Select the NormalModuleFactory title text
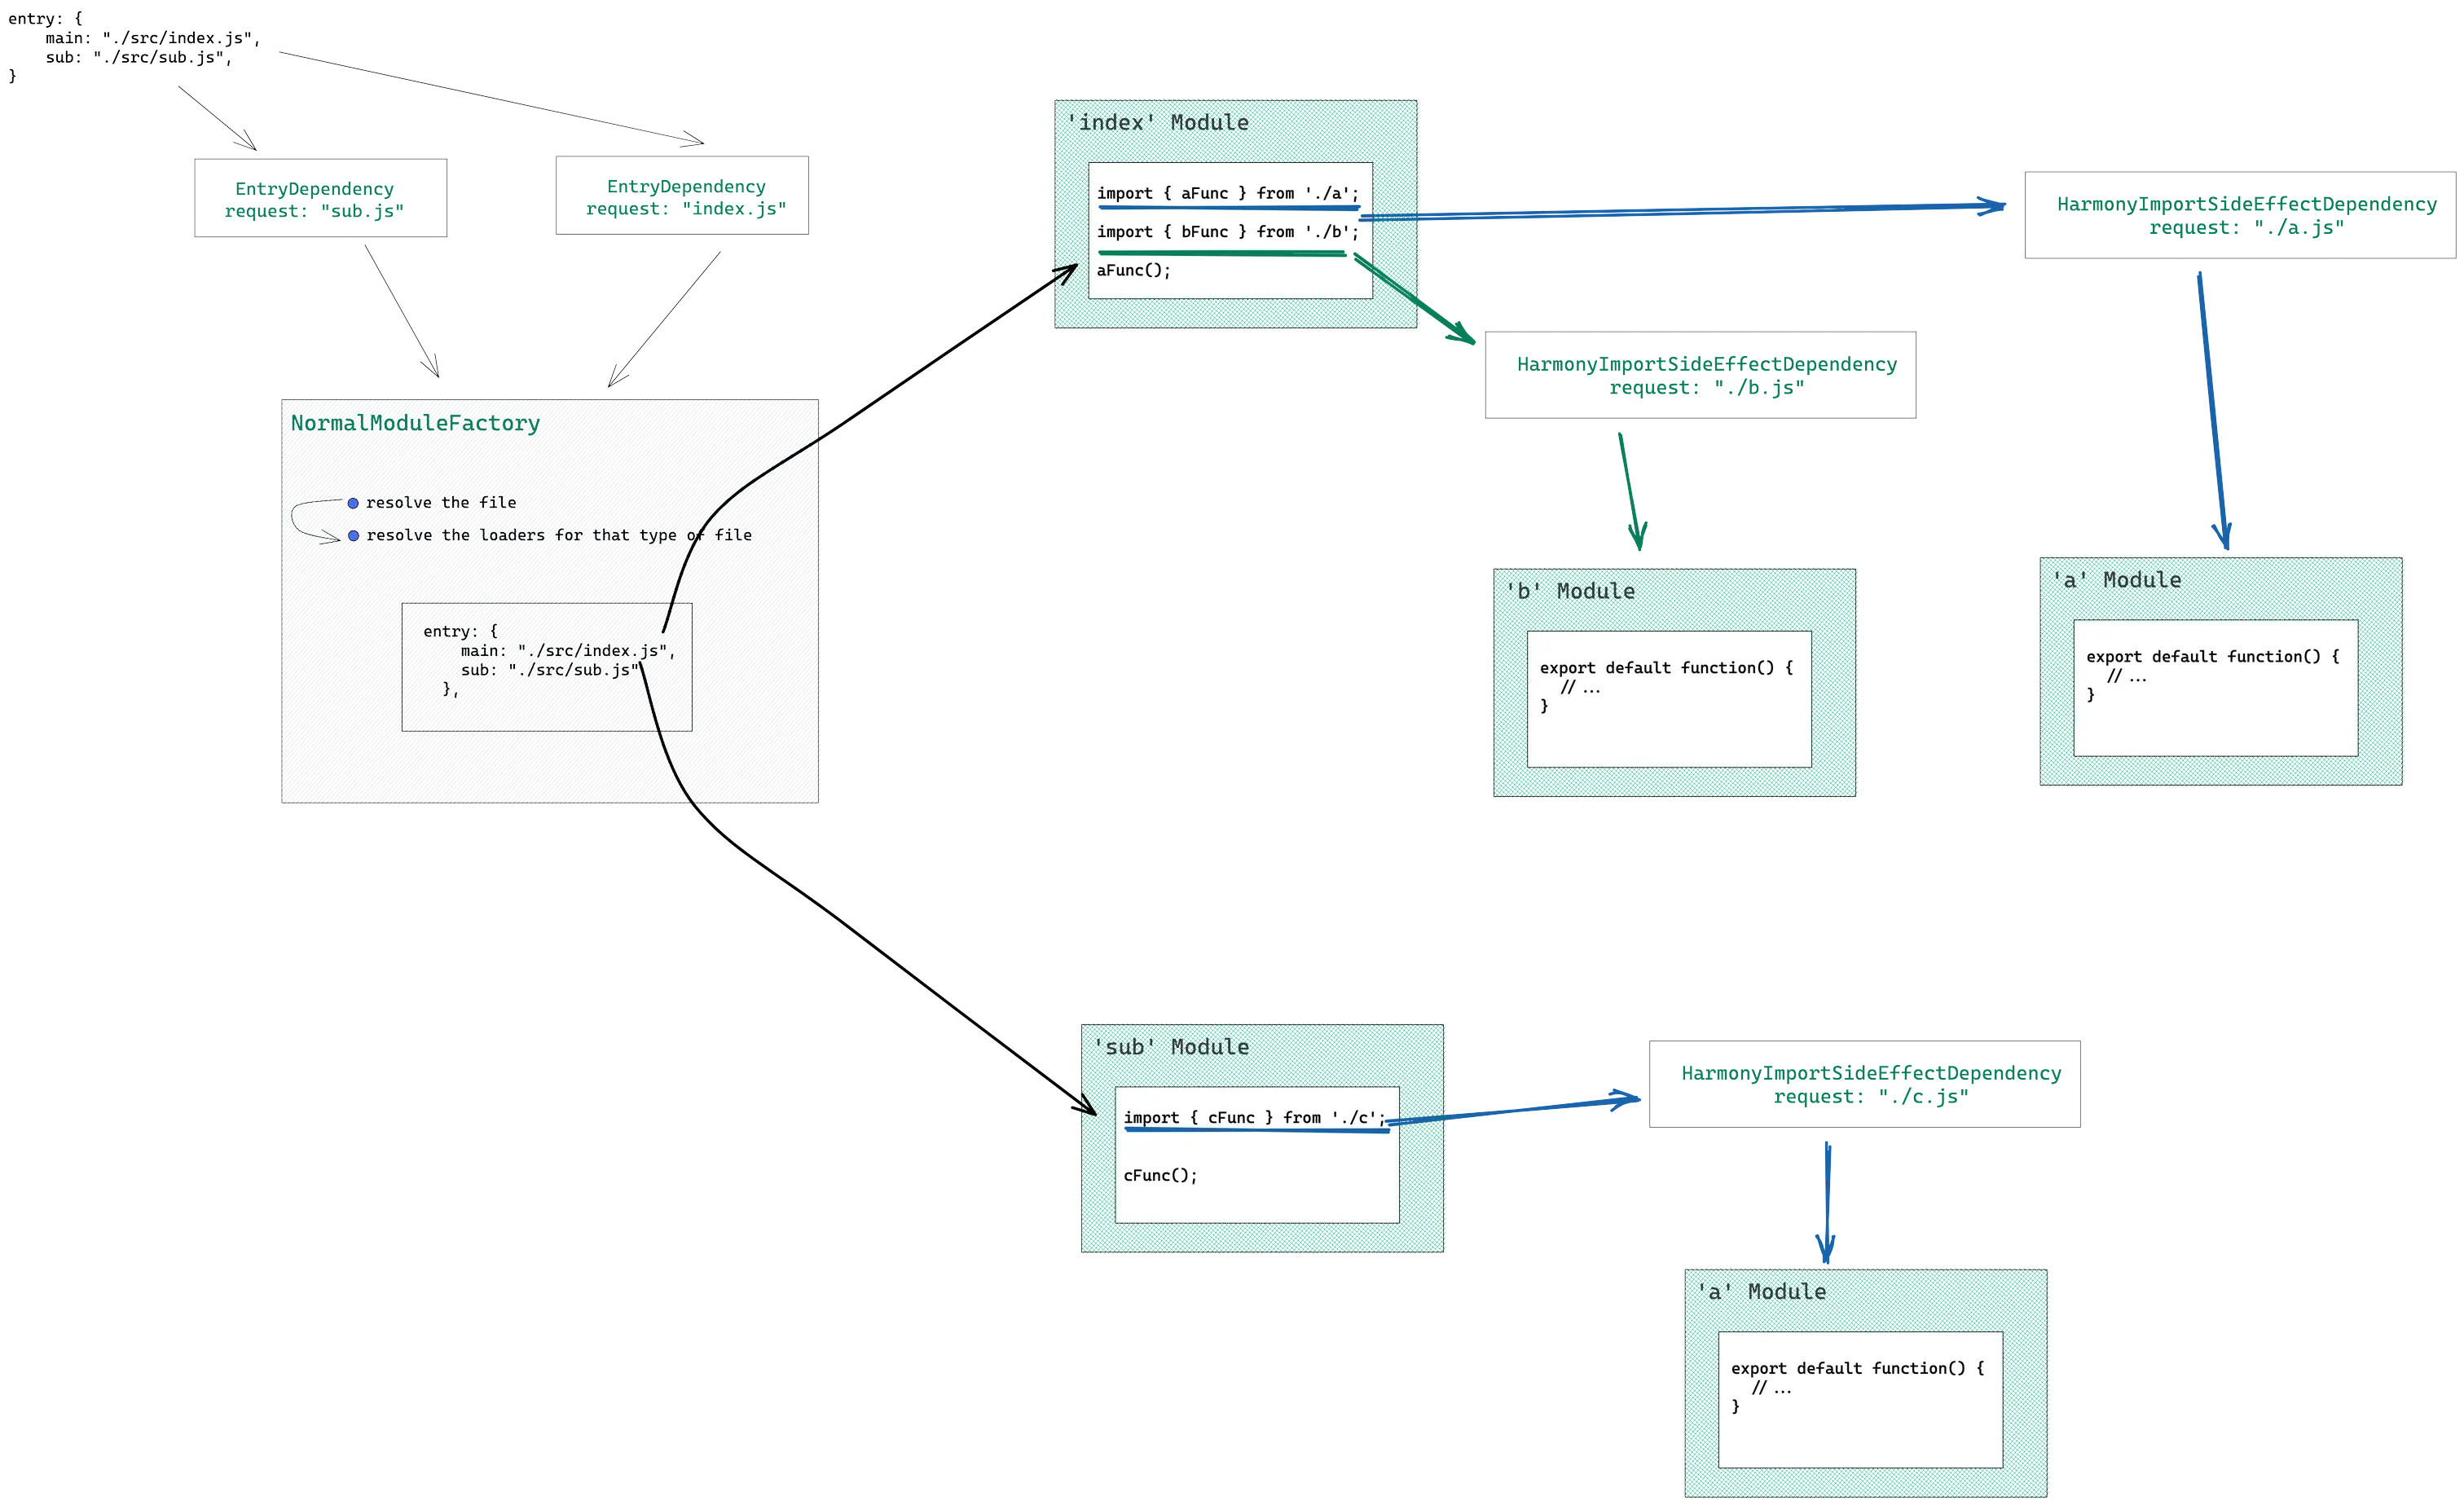 coord(415,423)
